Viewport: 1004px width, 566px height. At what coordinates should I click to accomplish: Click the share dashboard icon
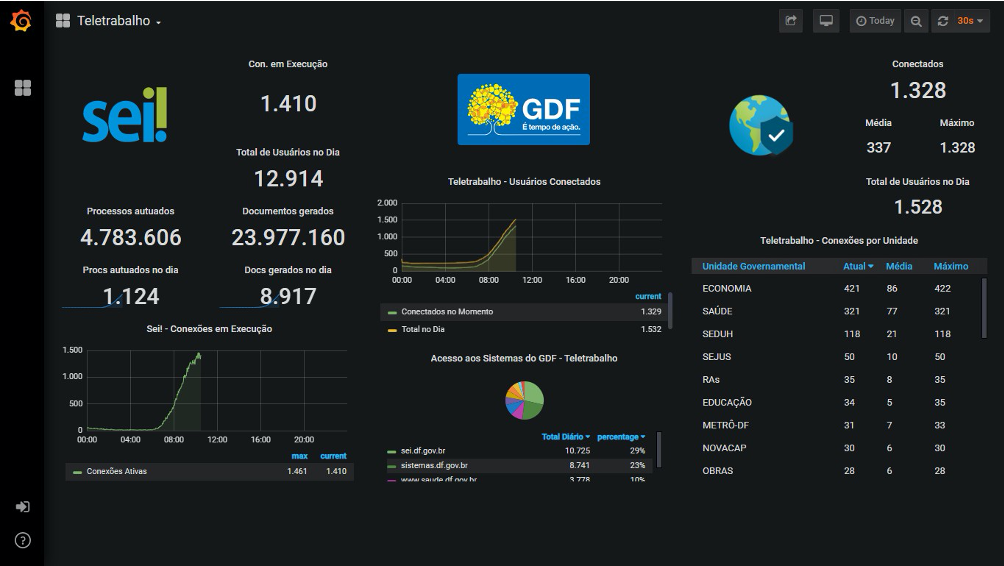[791, 21]
